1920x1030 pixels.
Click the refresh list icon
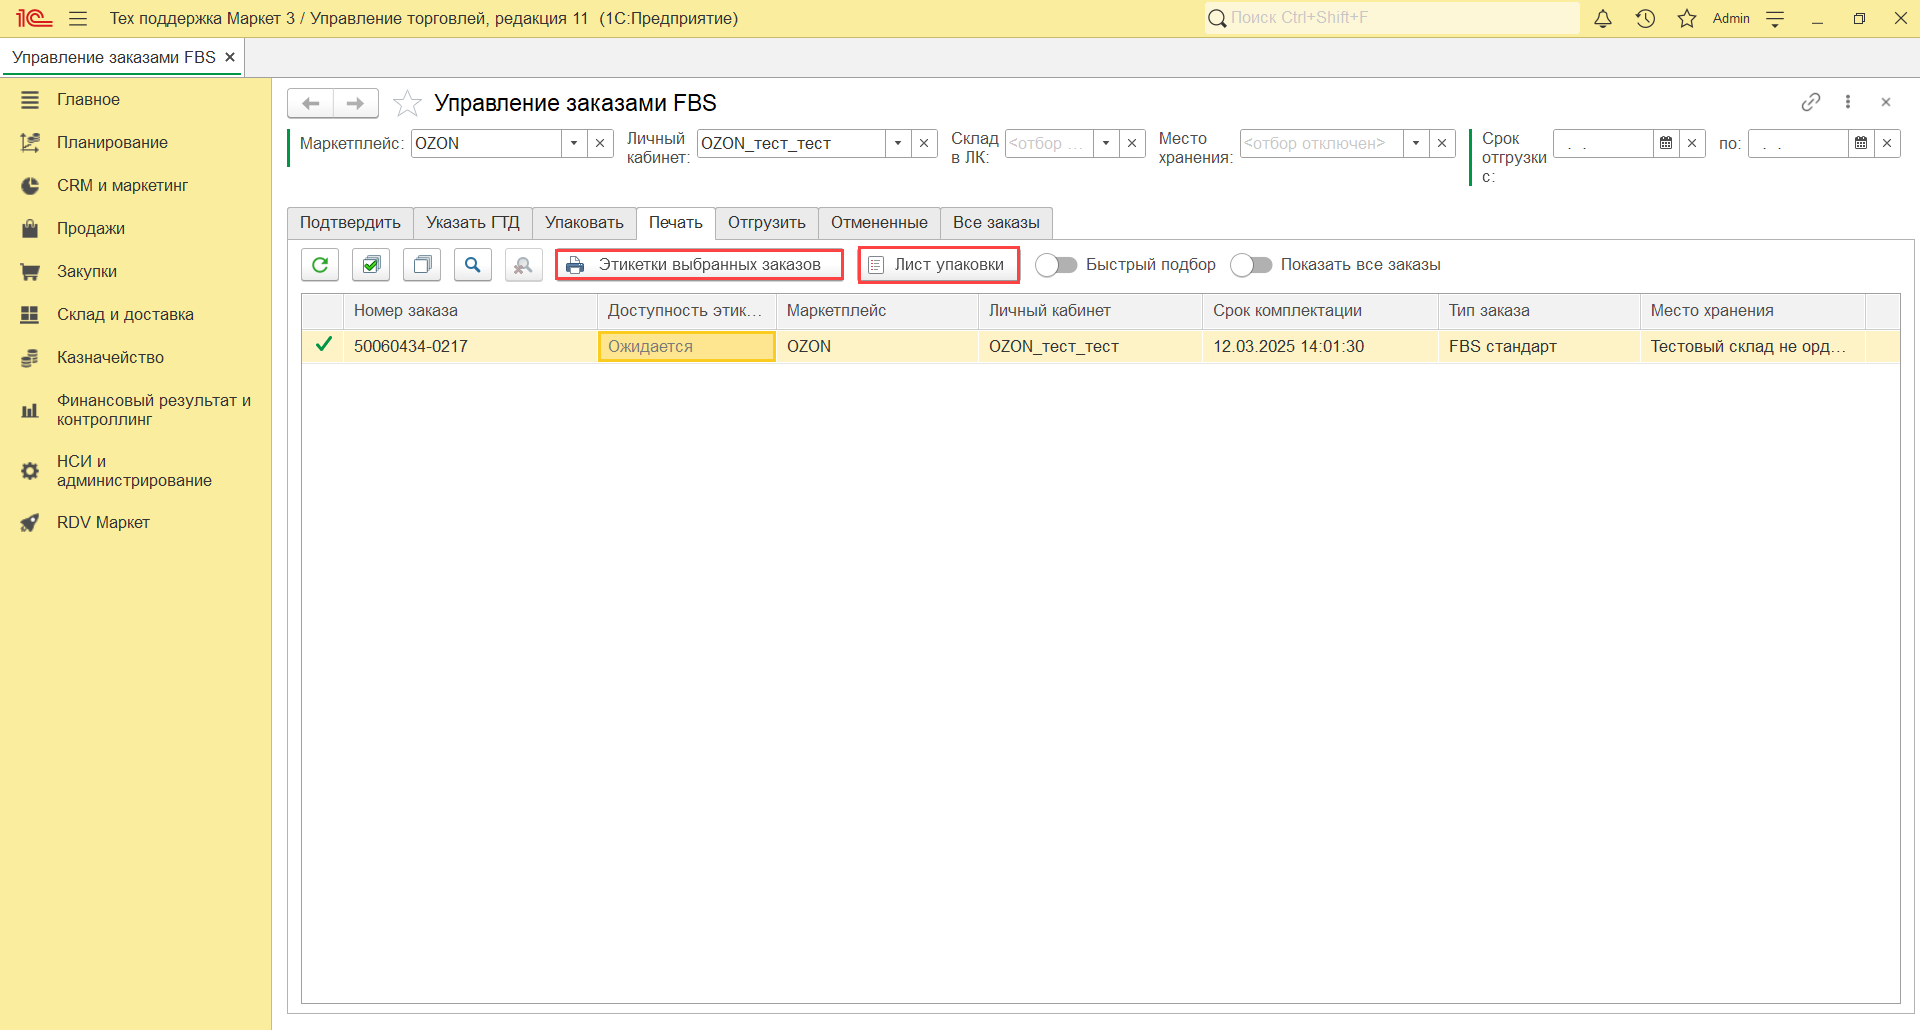[320, 265]
